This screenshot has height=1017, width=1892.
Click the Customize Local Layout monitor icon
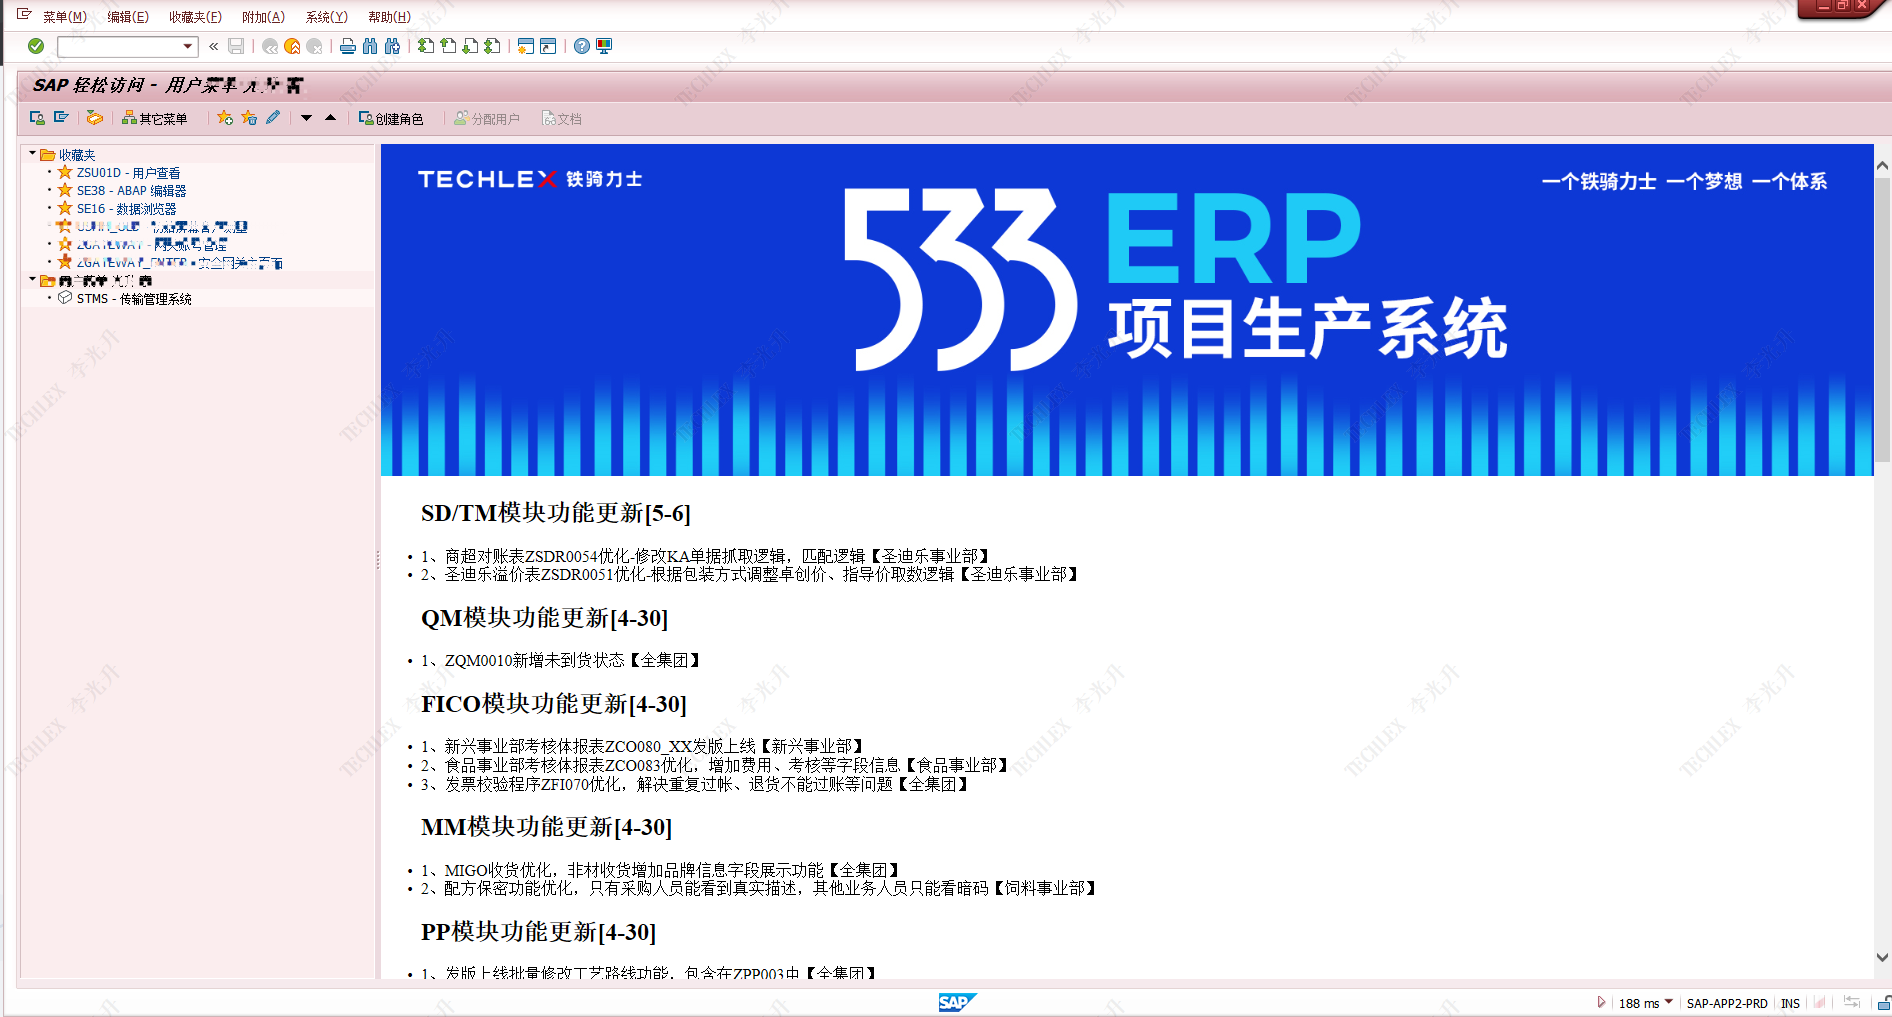[604, 46]
